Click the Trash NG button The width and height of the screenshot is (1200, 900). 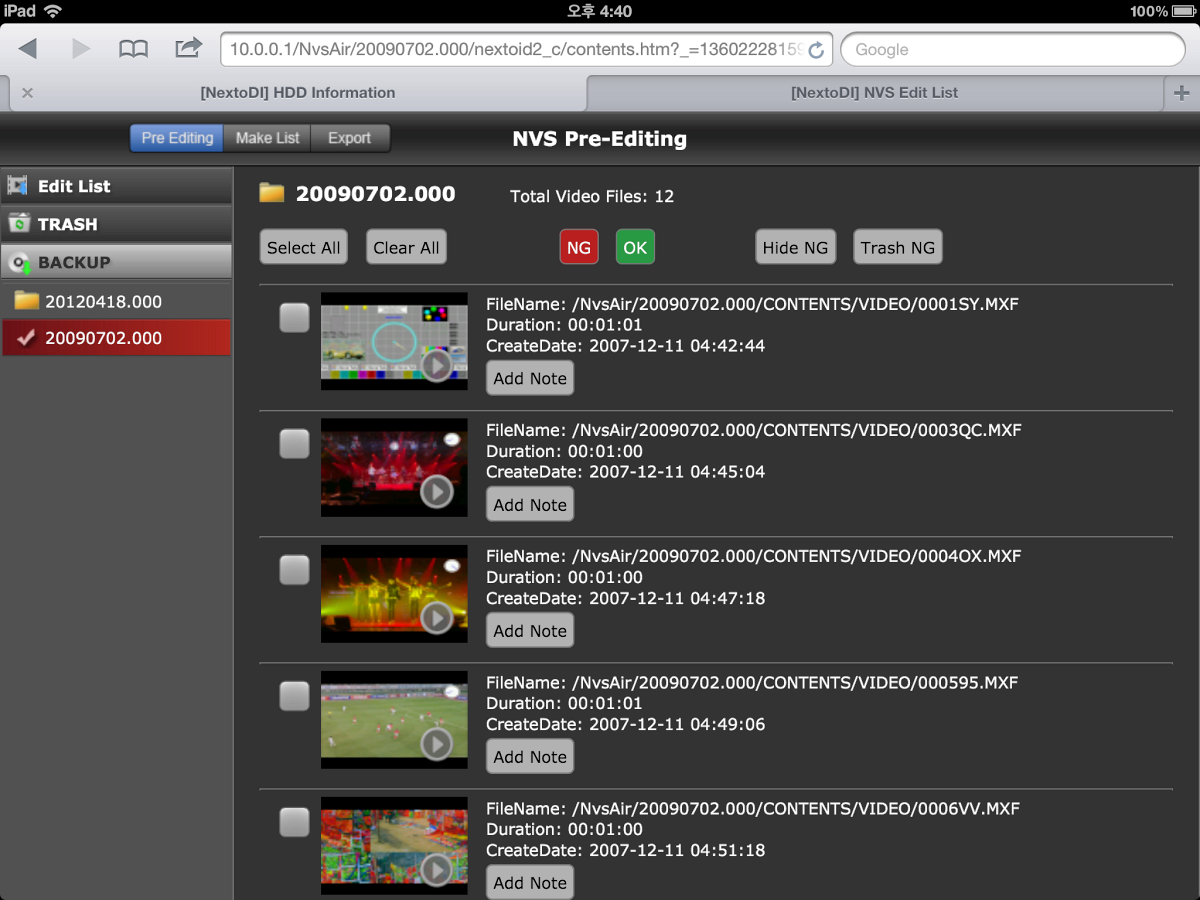[x=897, y=248]
